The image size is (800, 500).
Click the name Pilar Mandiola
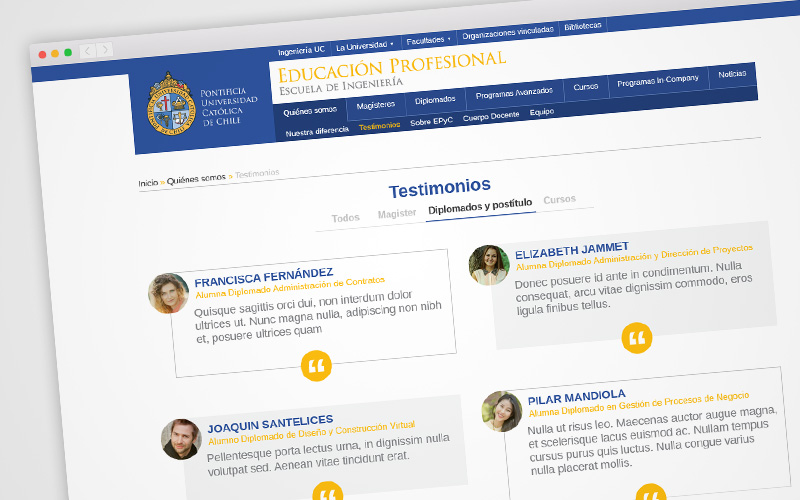[x=577, y=396]
